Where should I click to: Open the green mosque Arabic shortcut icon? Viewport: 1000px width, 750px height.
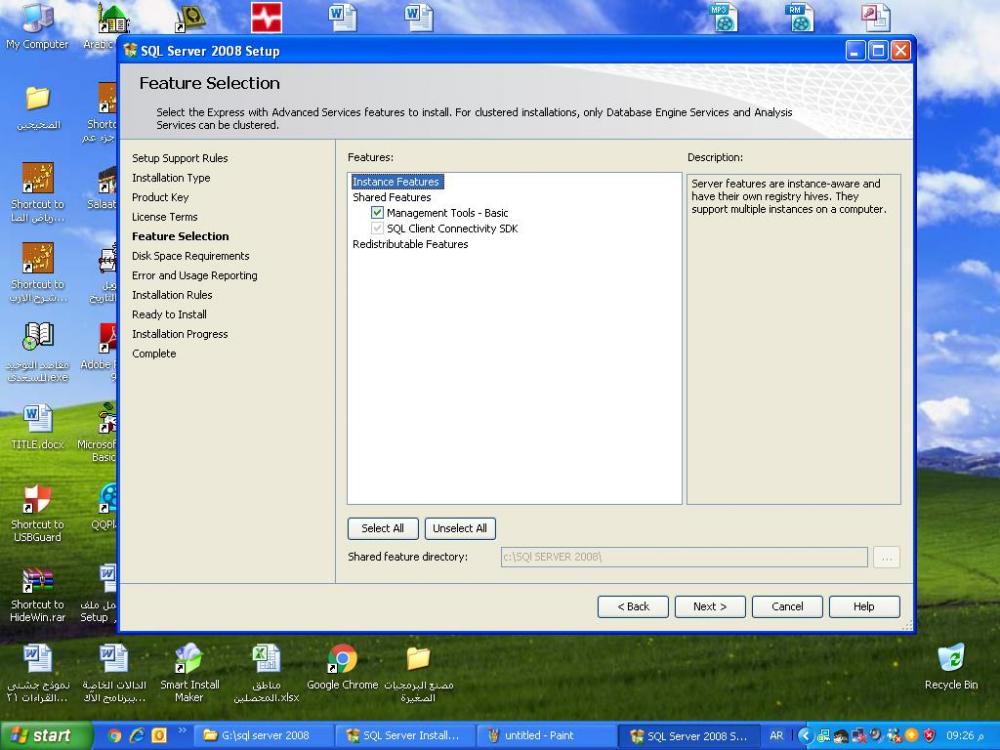tap(113, 19)
